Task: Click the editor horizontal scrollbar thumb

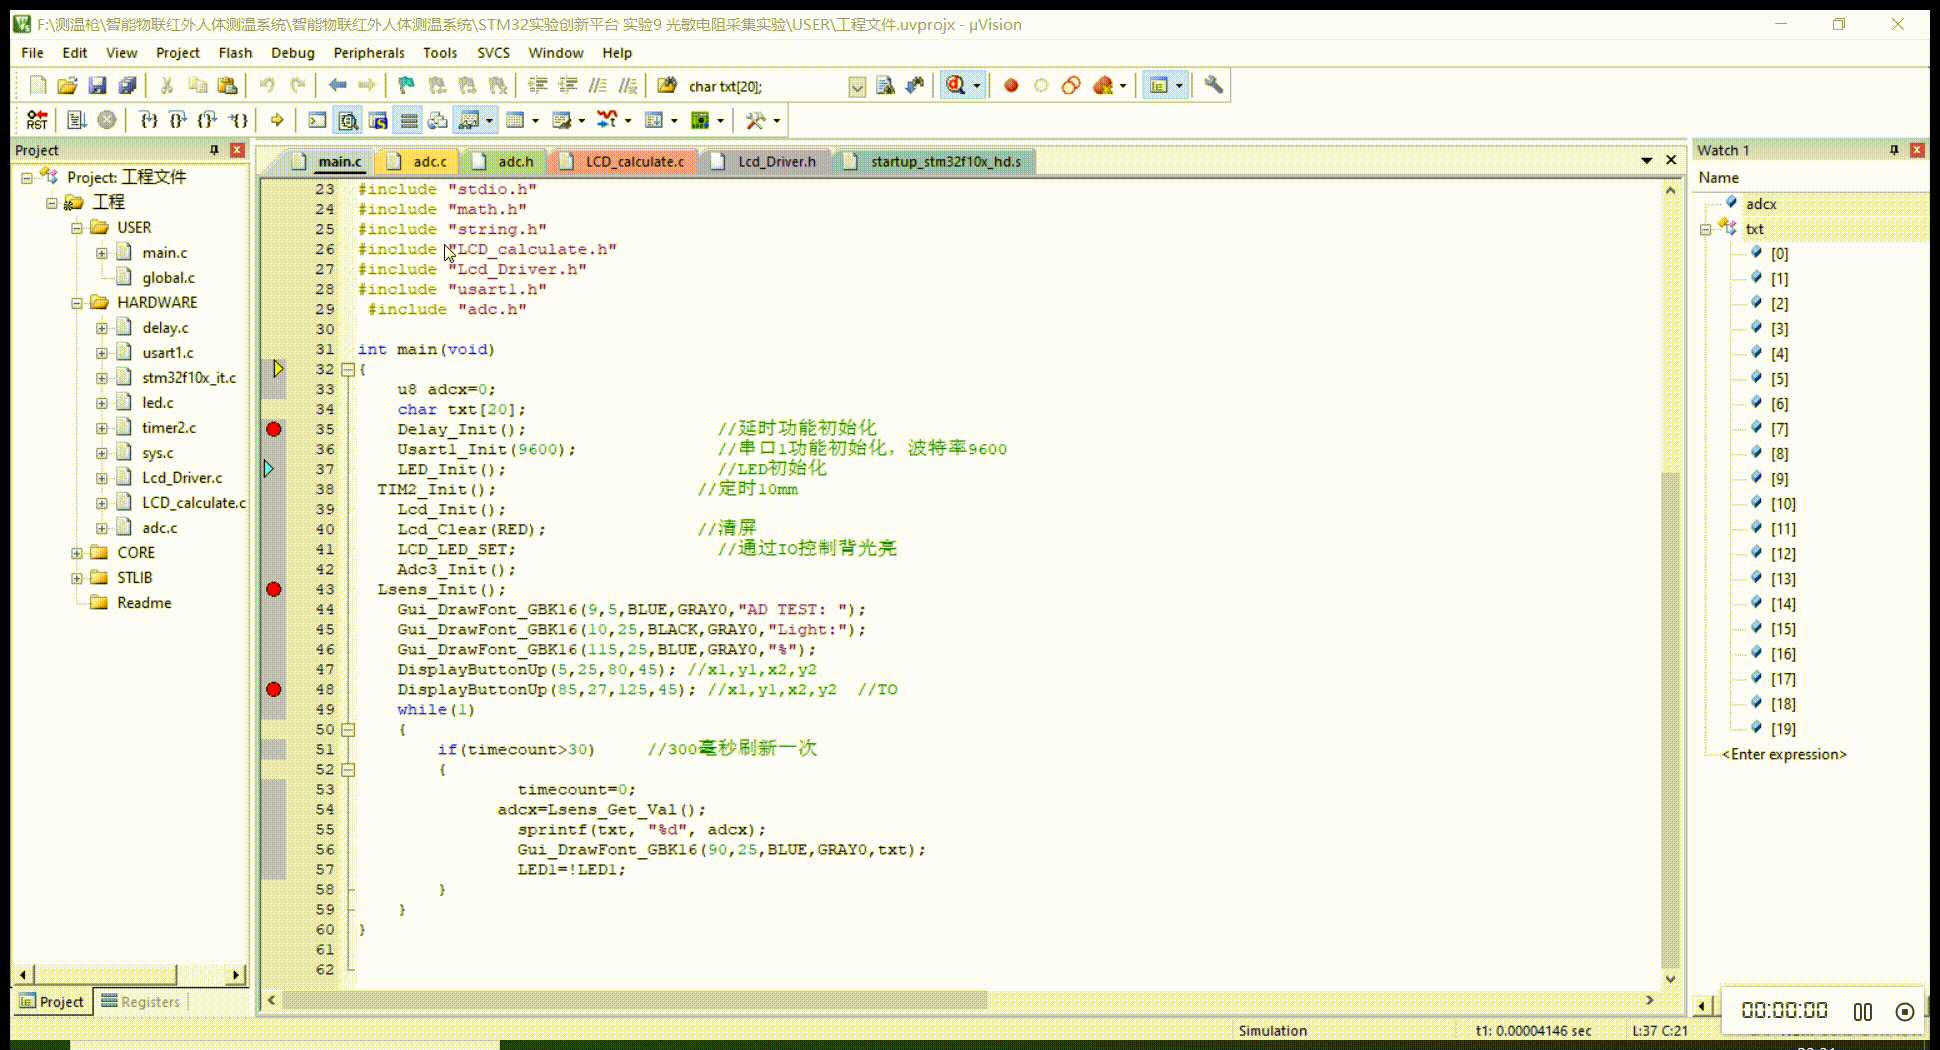Action: pyautogui.click(x=635, y=1000)
